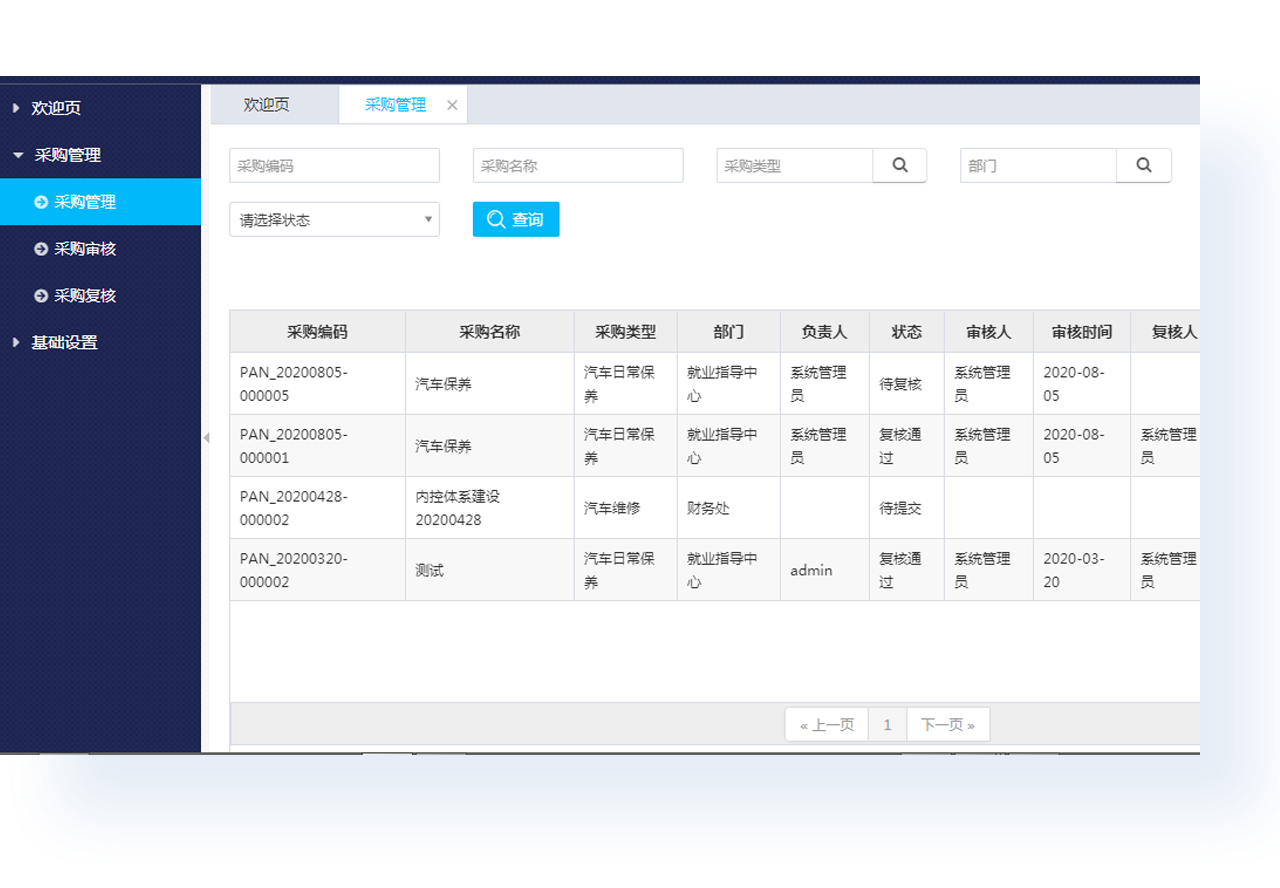
Task: Click the arrow icon next to 采购审核
Action: click(x=41, y=249)
